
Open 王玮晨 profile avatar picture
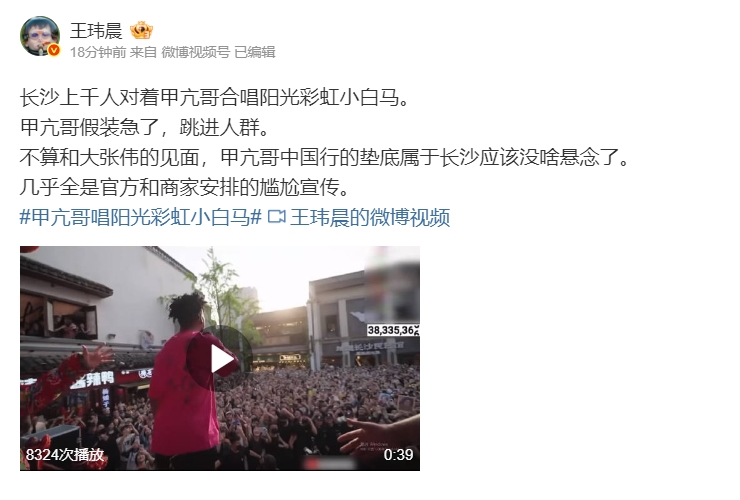tap(40, 36)
